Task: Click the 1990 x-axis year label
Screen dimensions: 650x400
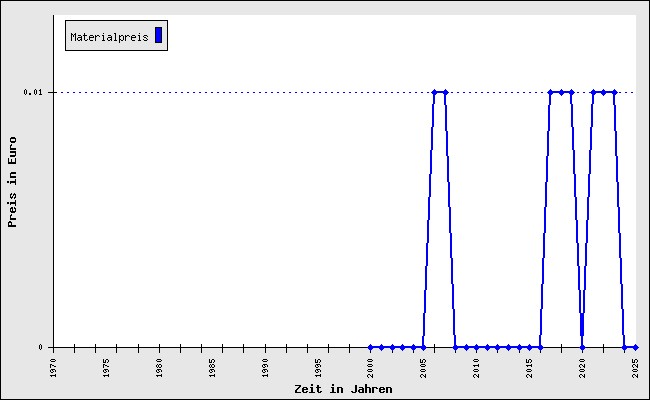Action: pos(265,367)
